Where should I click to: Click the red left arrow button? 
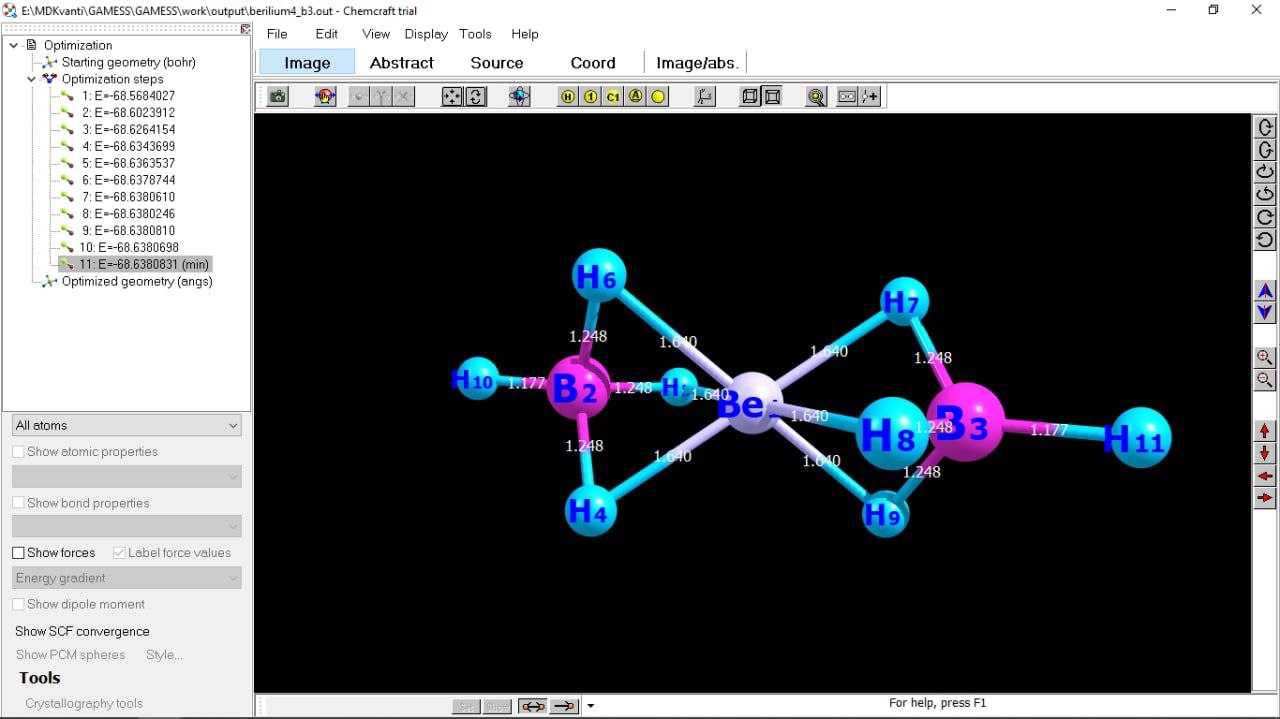point(1265,476)
